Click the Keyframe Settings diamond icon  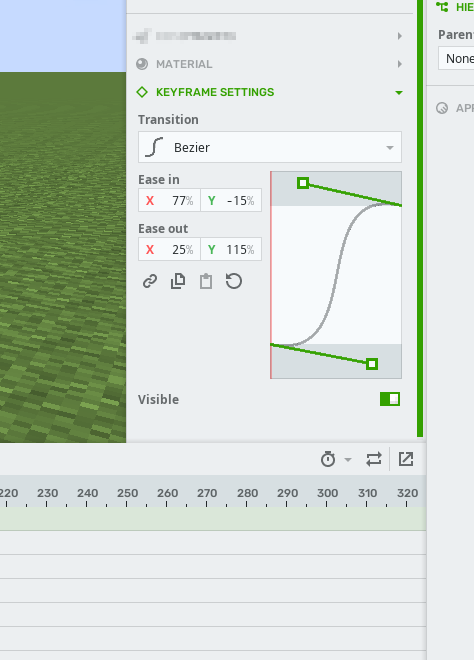coord(142,92)
